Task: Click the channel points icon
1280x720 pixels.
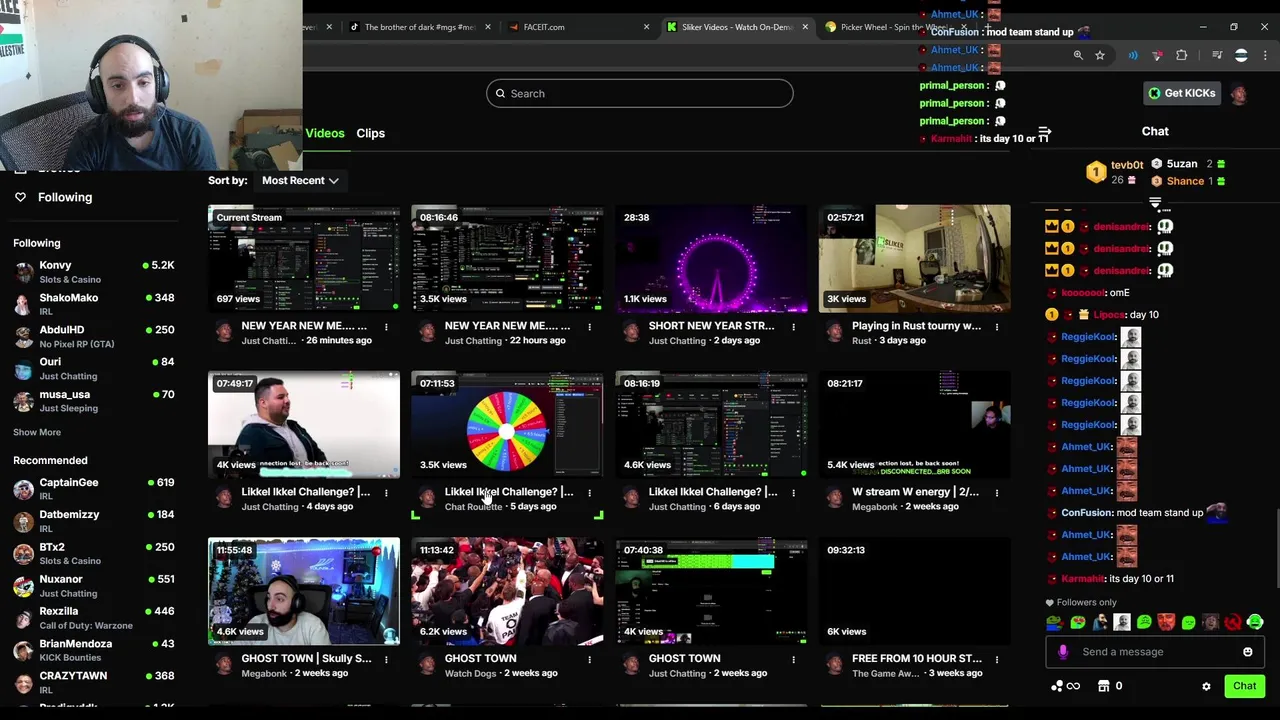Action: coord(1065,686)
